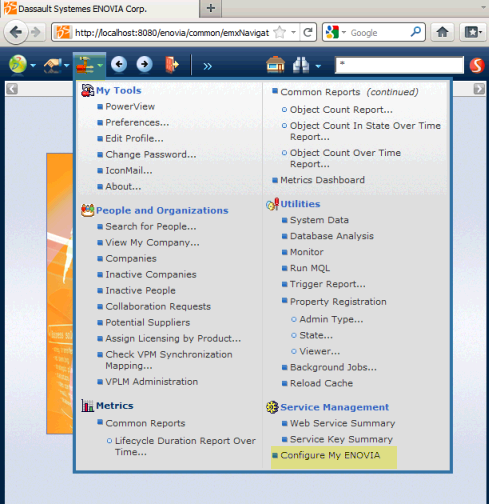Click Service Management gear icon
The height and width of the screenshot is (504, 489).
272,407
